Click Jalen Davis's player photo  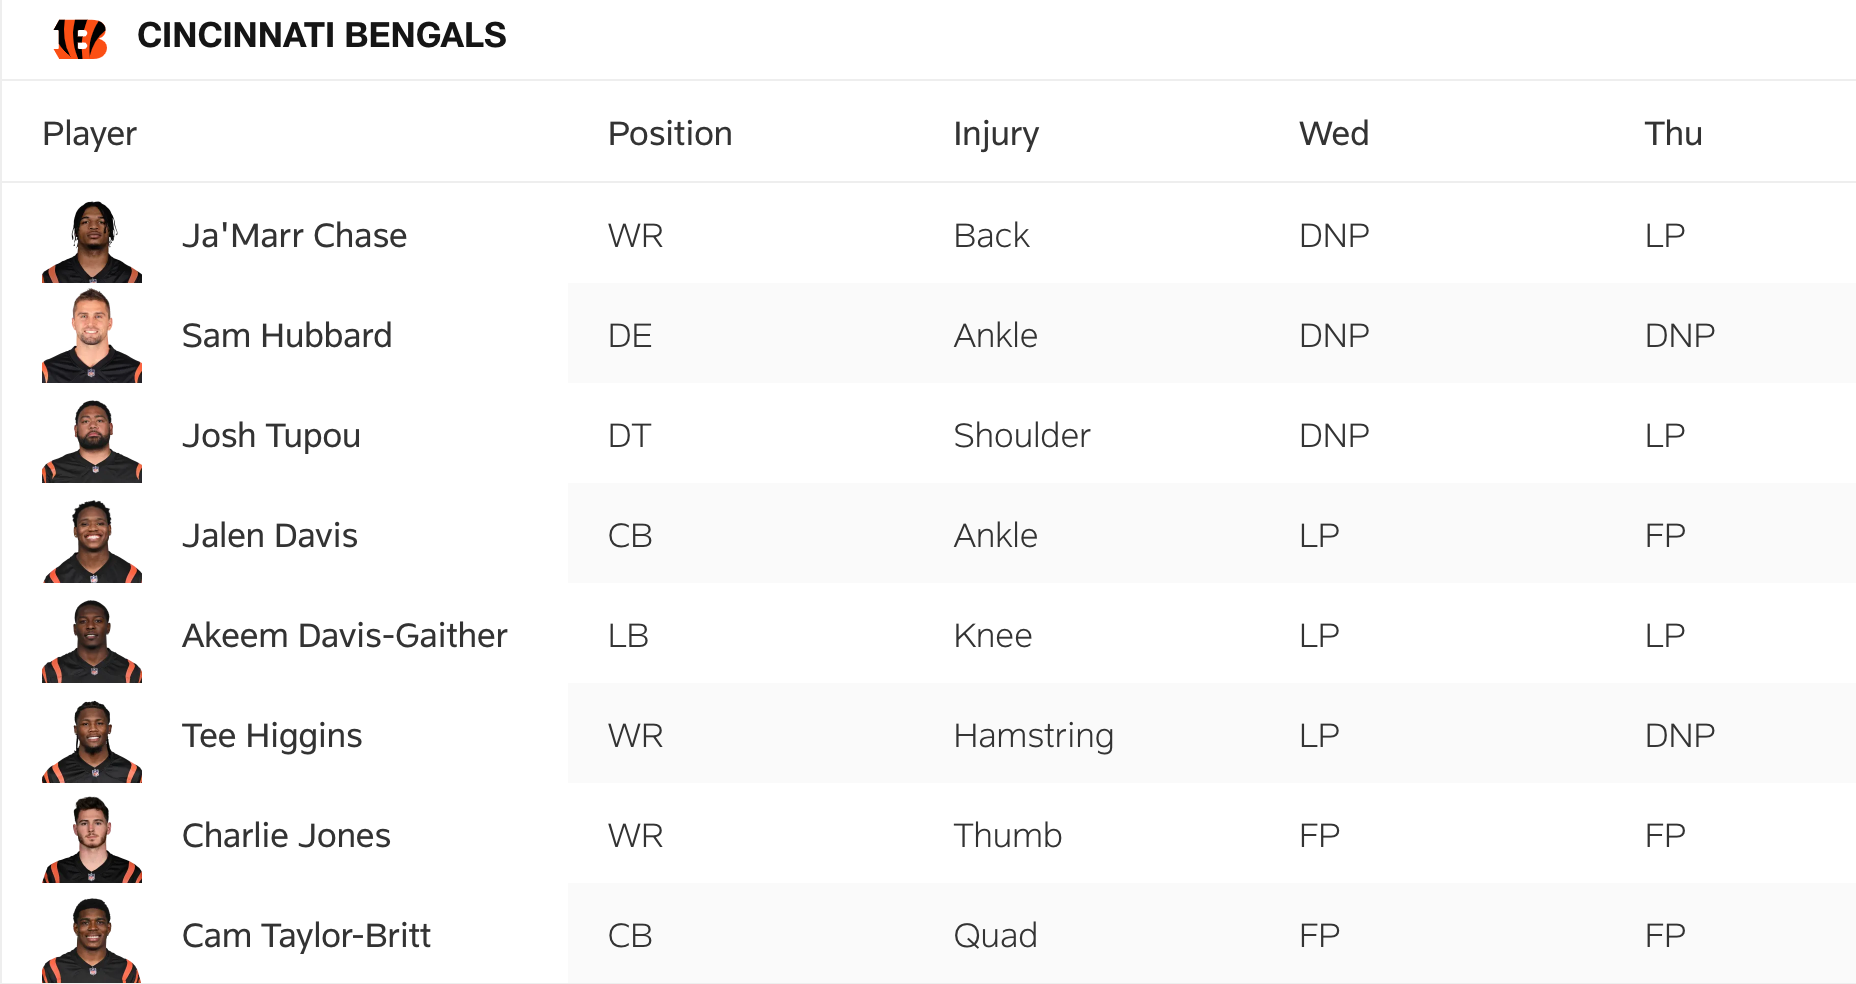(x=92, y=540)
